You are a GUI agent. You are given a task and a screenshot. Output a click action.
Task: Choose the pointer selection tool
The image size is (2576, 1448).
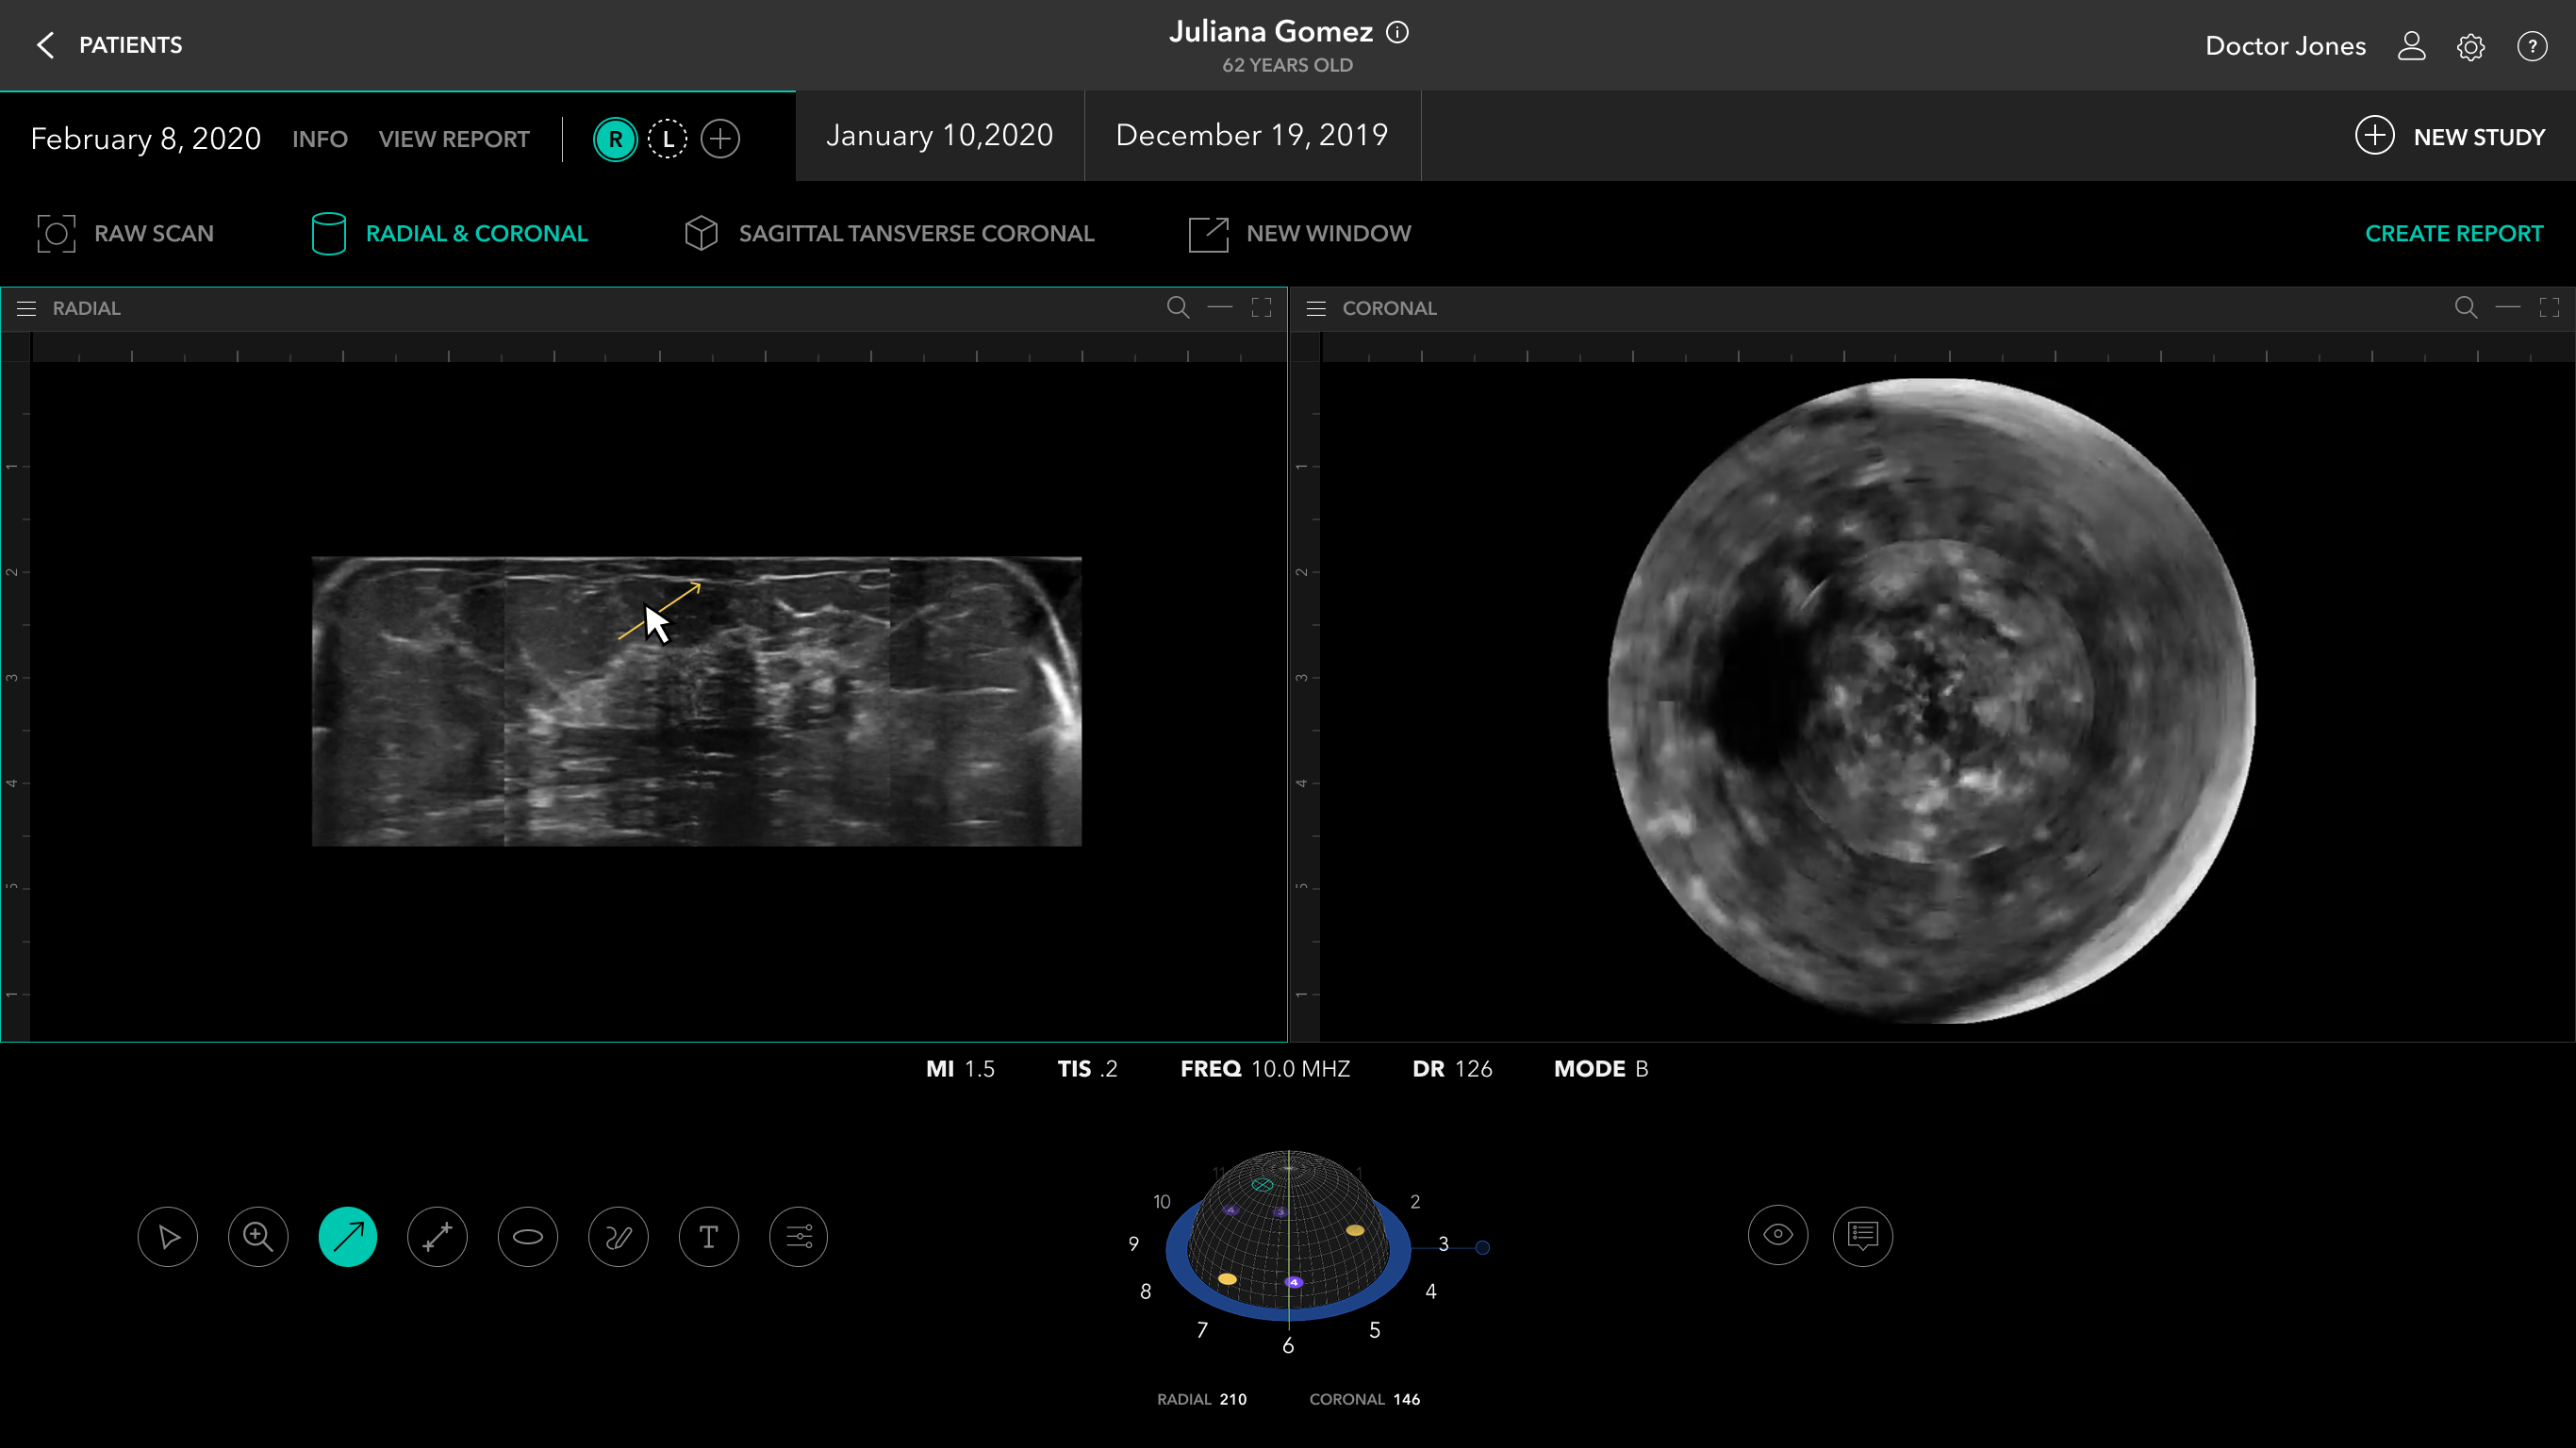click(x=168, y=1237)
